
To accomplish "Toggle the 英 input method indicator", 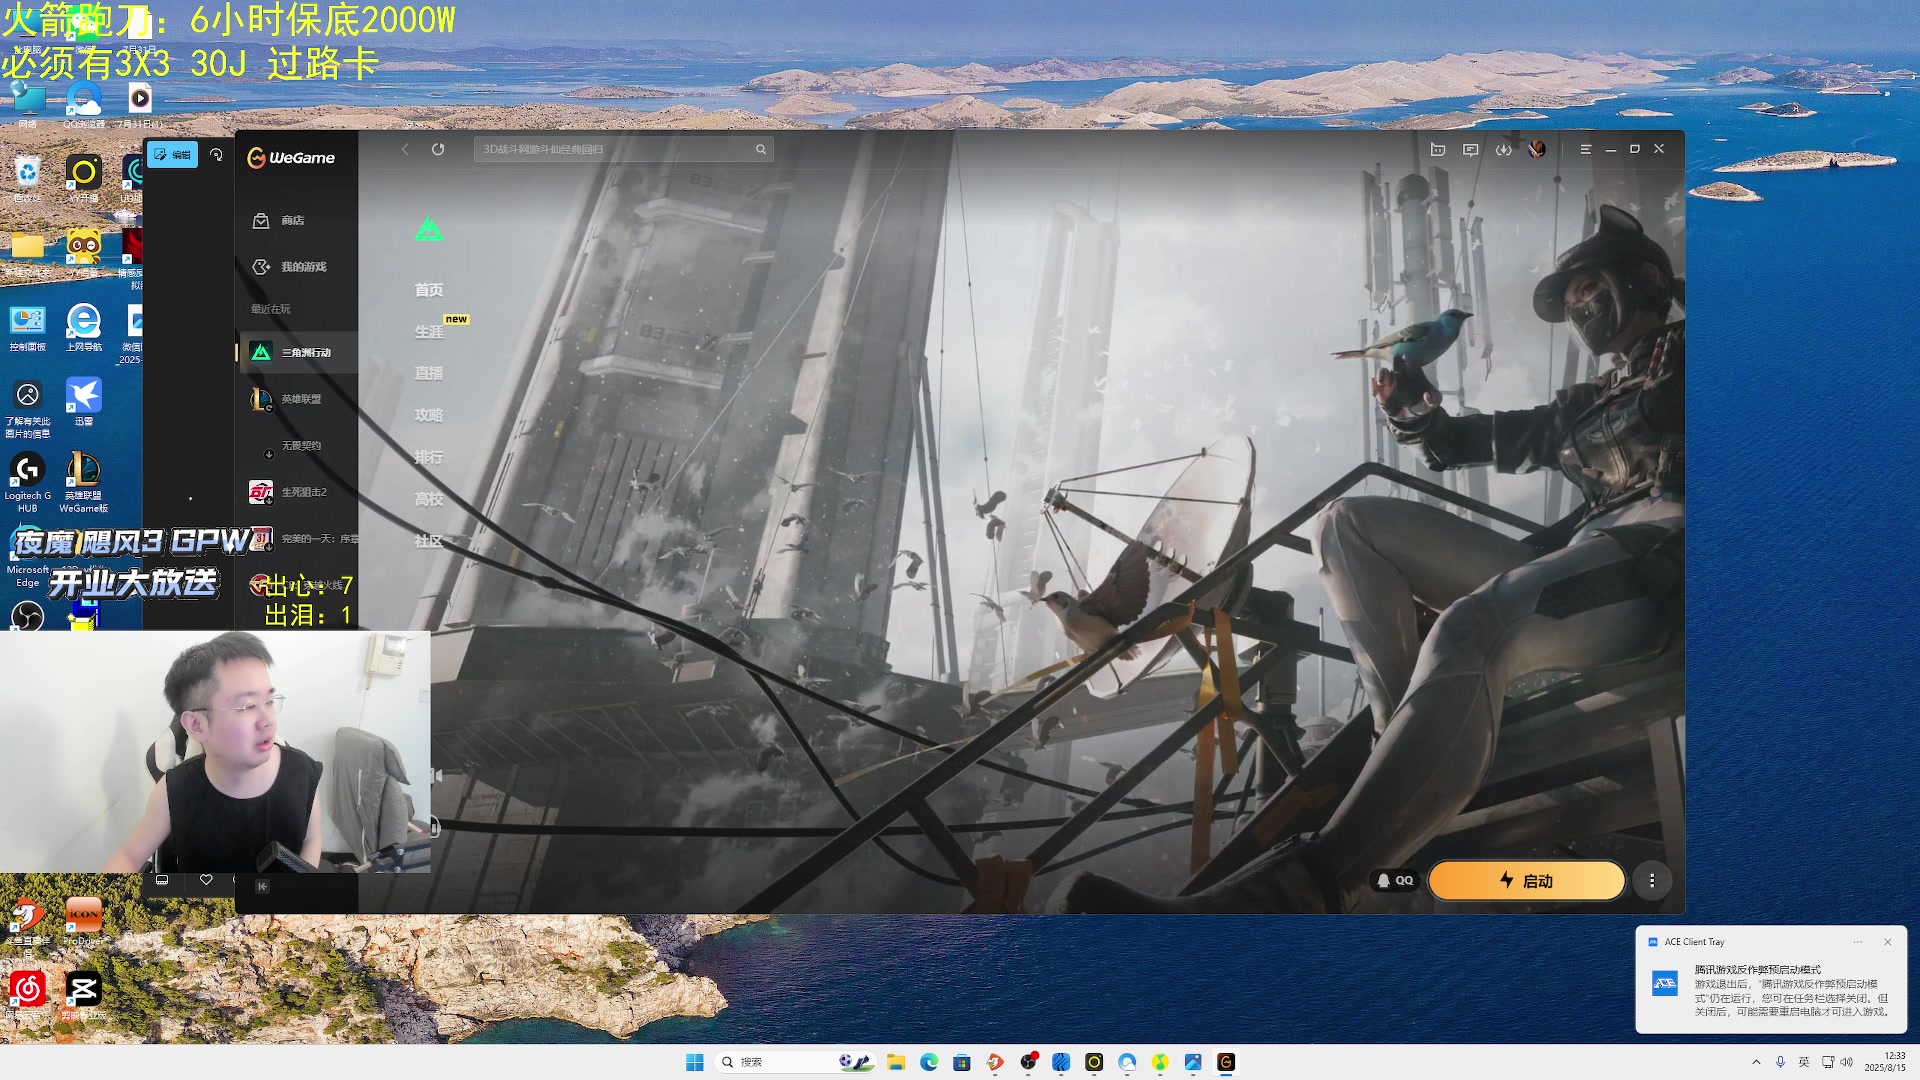I will point(1804,1062).
